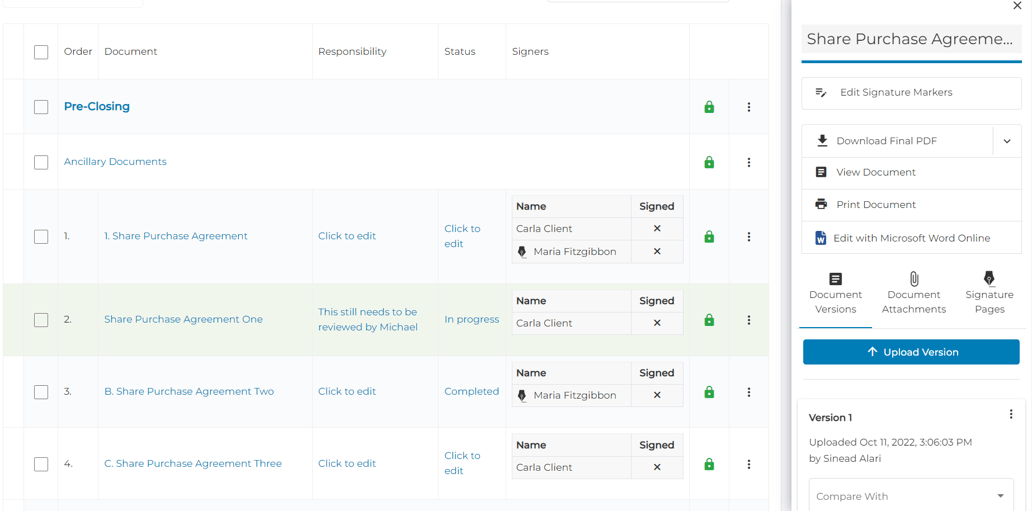Open three-dot menu for Ancillary Documents
Viewport: 1032px width, 511px height.
(x=748, y=162)
